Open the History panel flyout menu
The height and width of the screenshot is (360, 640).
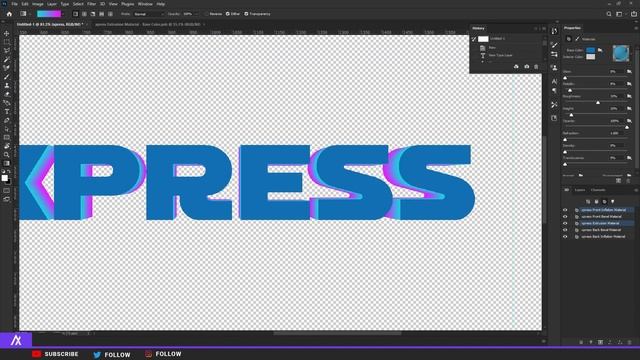[544, 29]
